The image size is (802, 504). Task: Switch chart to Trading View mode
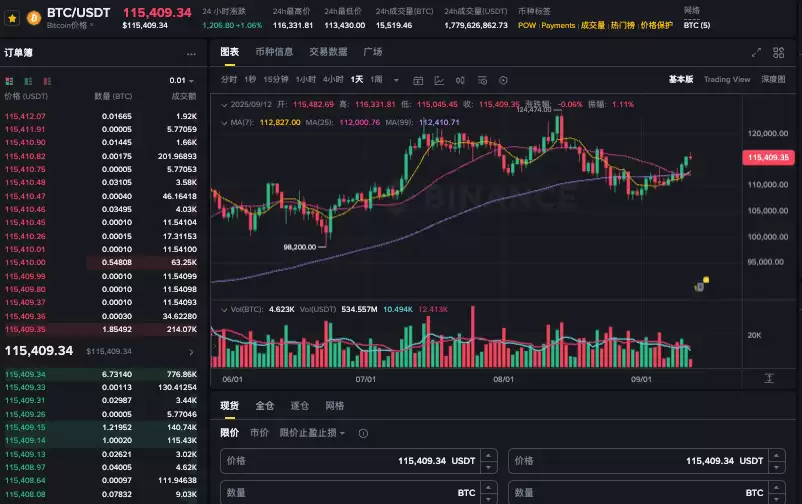point(727,79)
